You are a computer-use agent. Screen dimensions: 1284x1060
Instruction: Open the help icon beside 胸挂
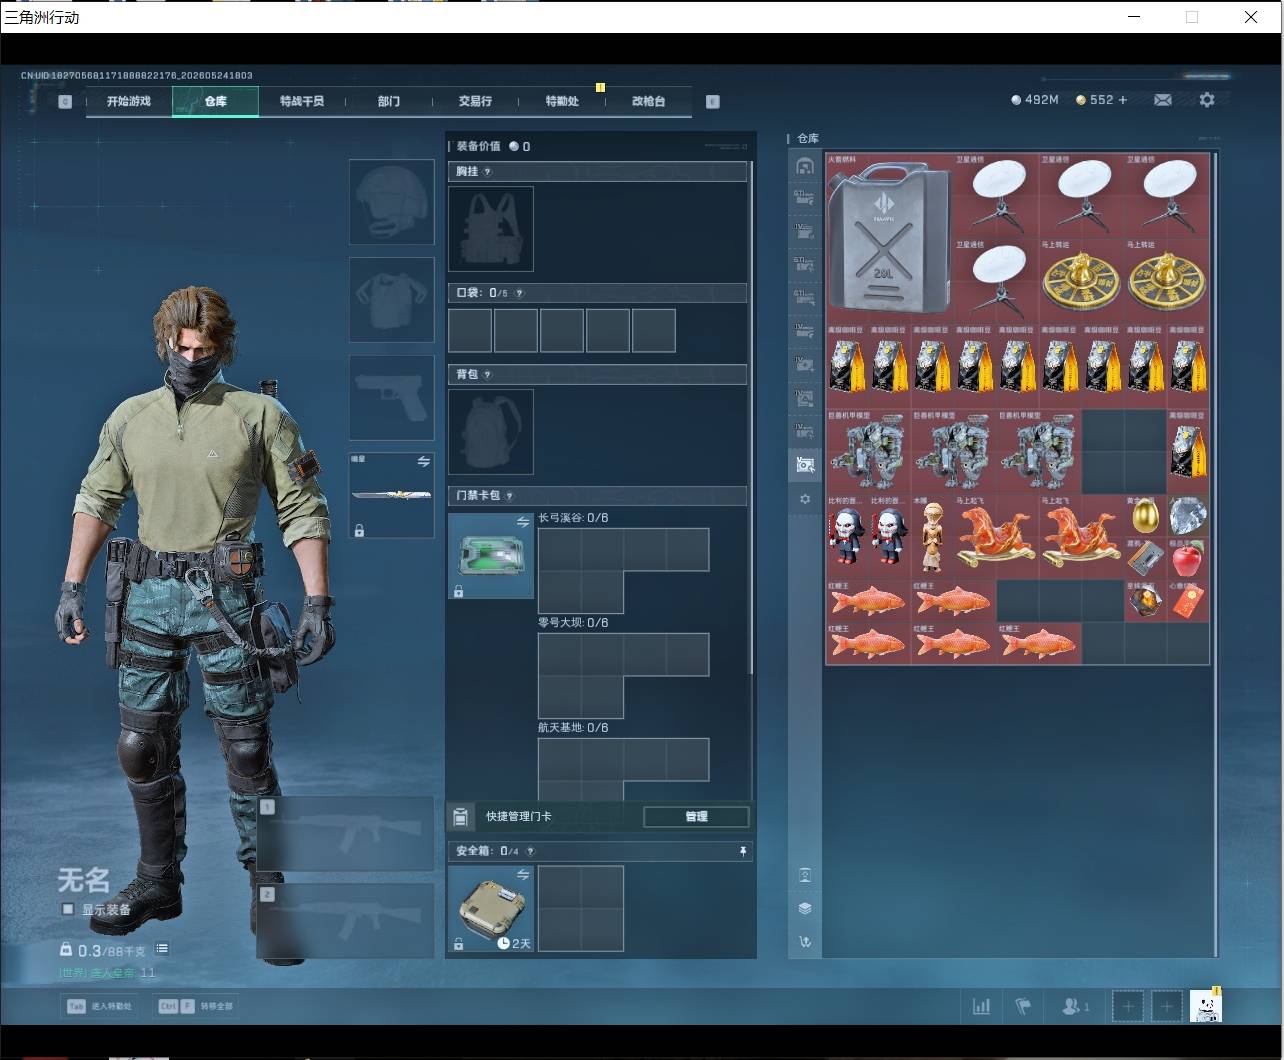(488, 172)
